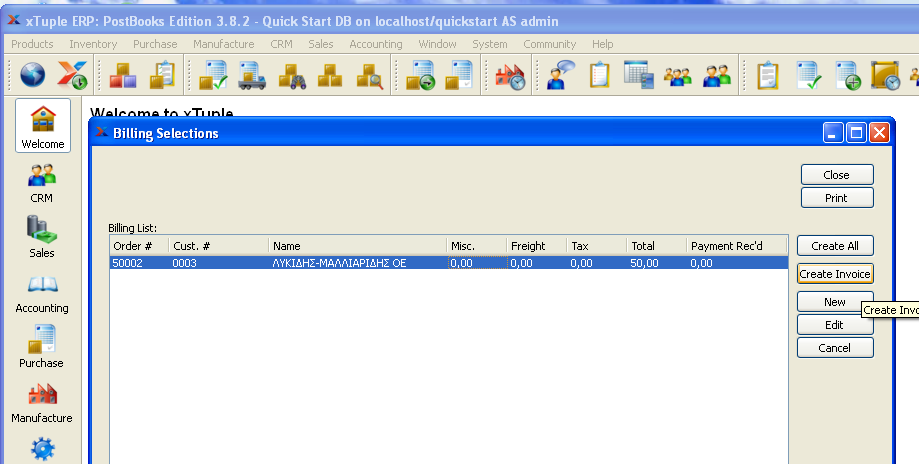Open the Manufacture menu in menu bar

point(224,44)
